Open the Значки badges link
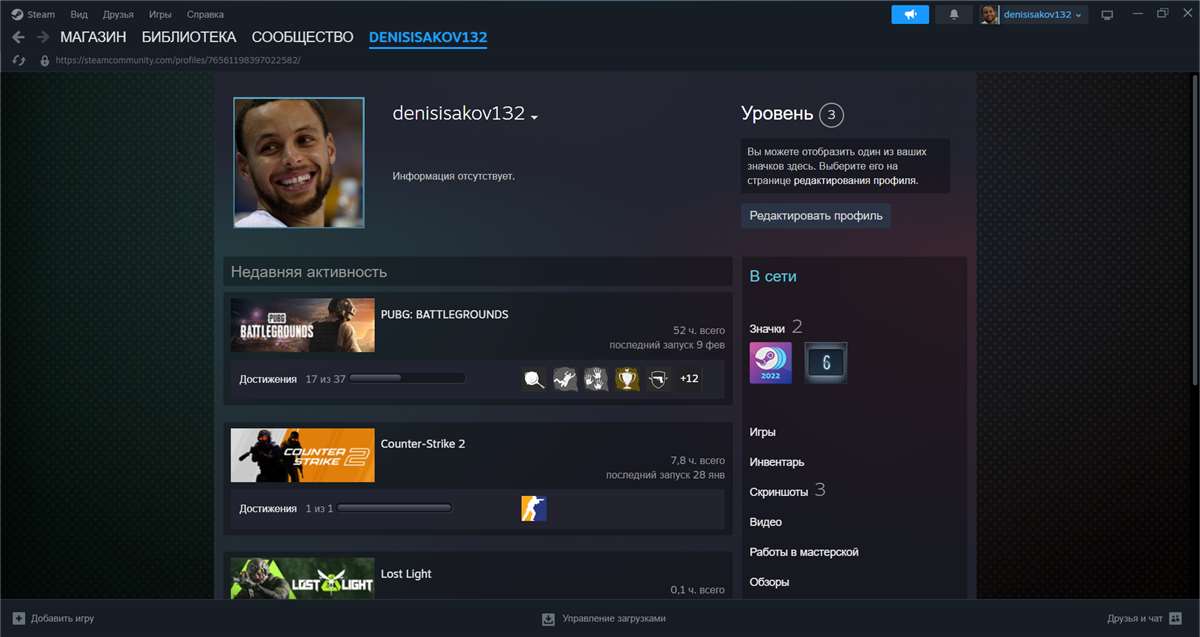1200x637 pixels. pos(768,328)
